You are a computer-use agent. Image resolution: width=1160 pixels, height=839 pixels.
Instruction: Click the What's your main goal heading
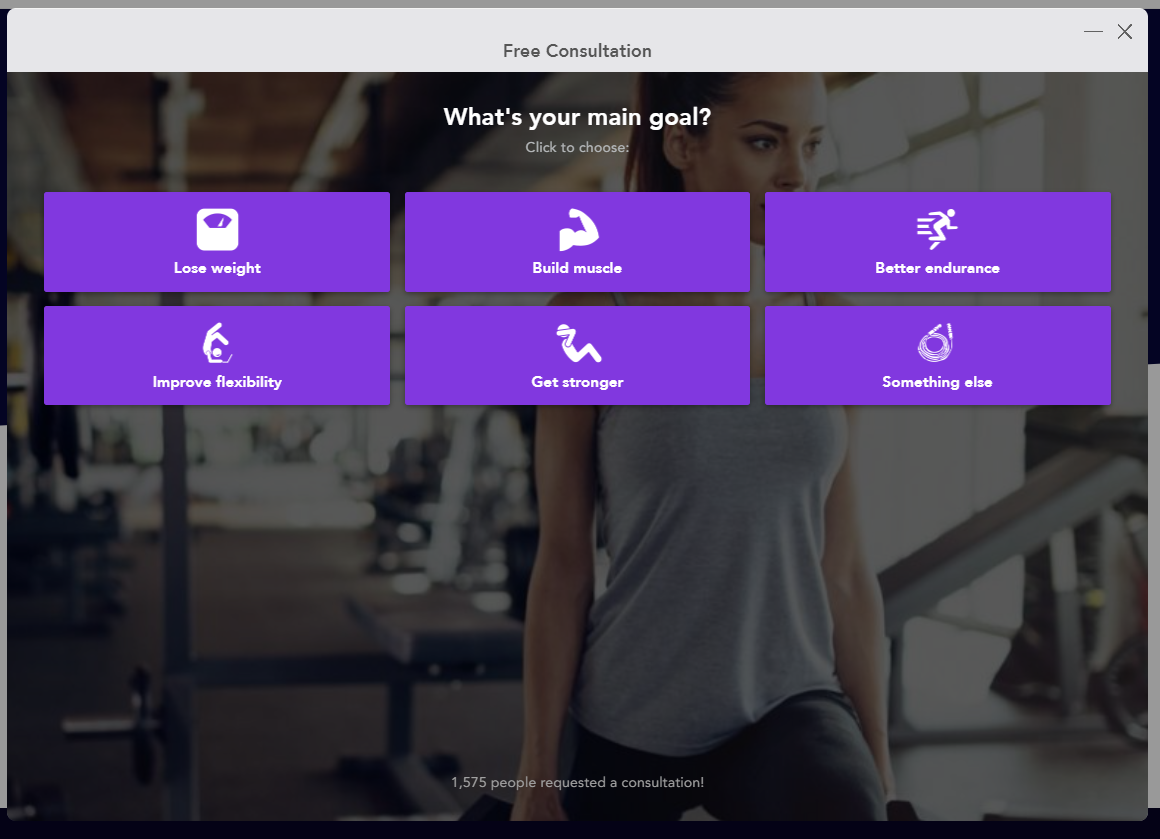click(x=577, y=116)
